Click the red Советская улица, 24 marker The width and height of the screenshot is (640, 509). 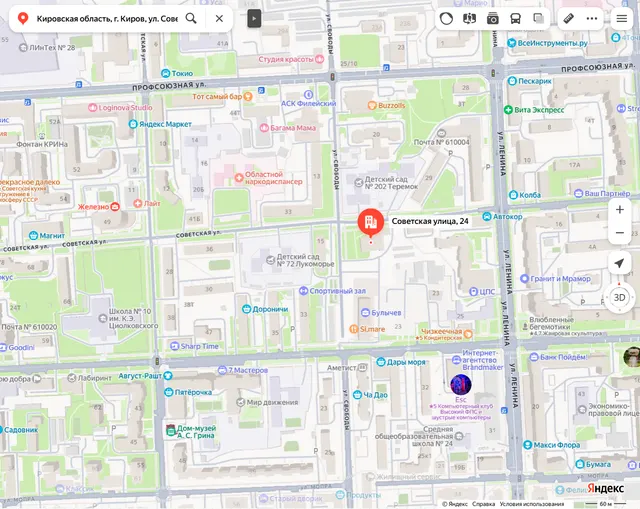pos(371,223)
